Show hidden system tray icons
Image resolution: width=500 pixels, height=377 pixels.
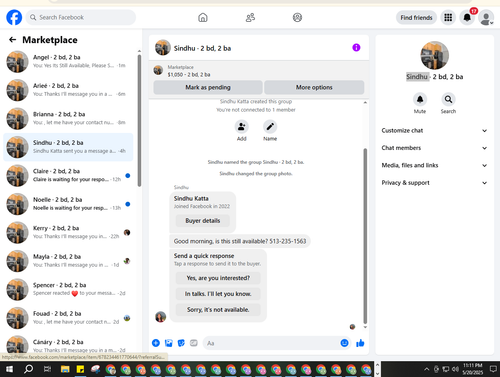426,369
